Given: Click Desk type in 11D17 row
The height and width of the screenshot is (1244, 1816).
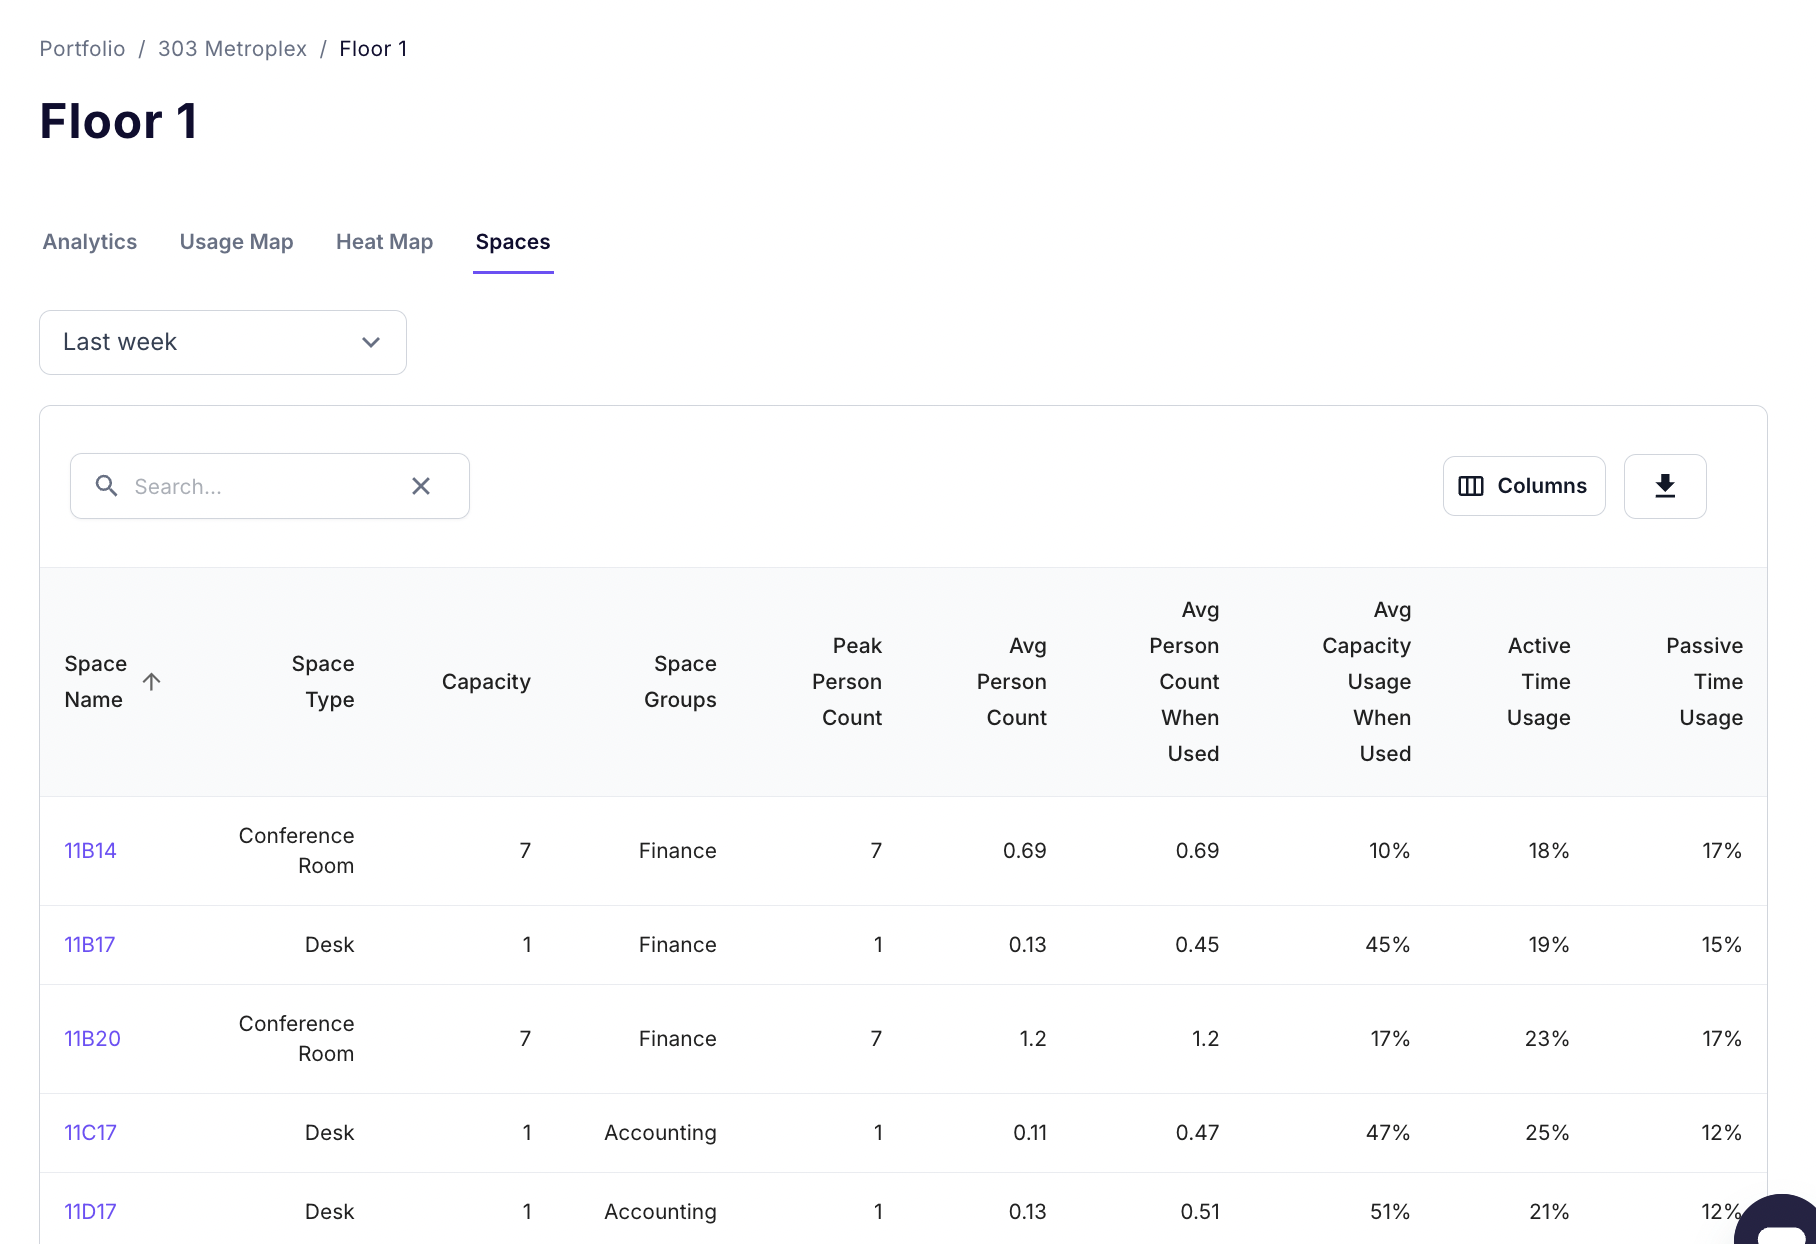Looking at the screenshot, I should click(330, 1212).
